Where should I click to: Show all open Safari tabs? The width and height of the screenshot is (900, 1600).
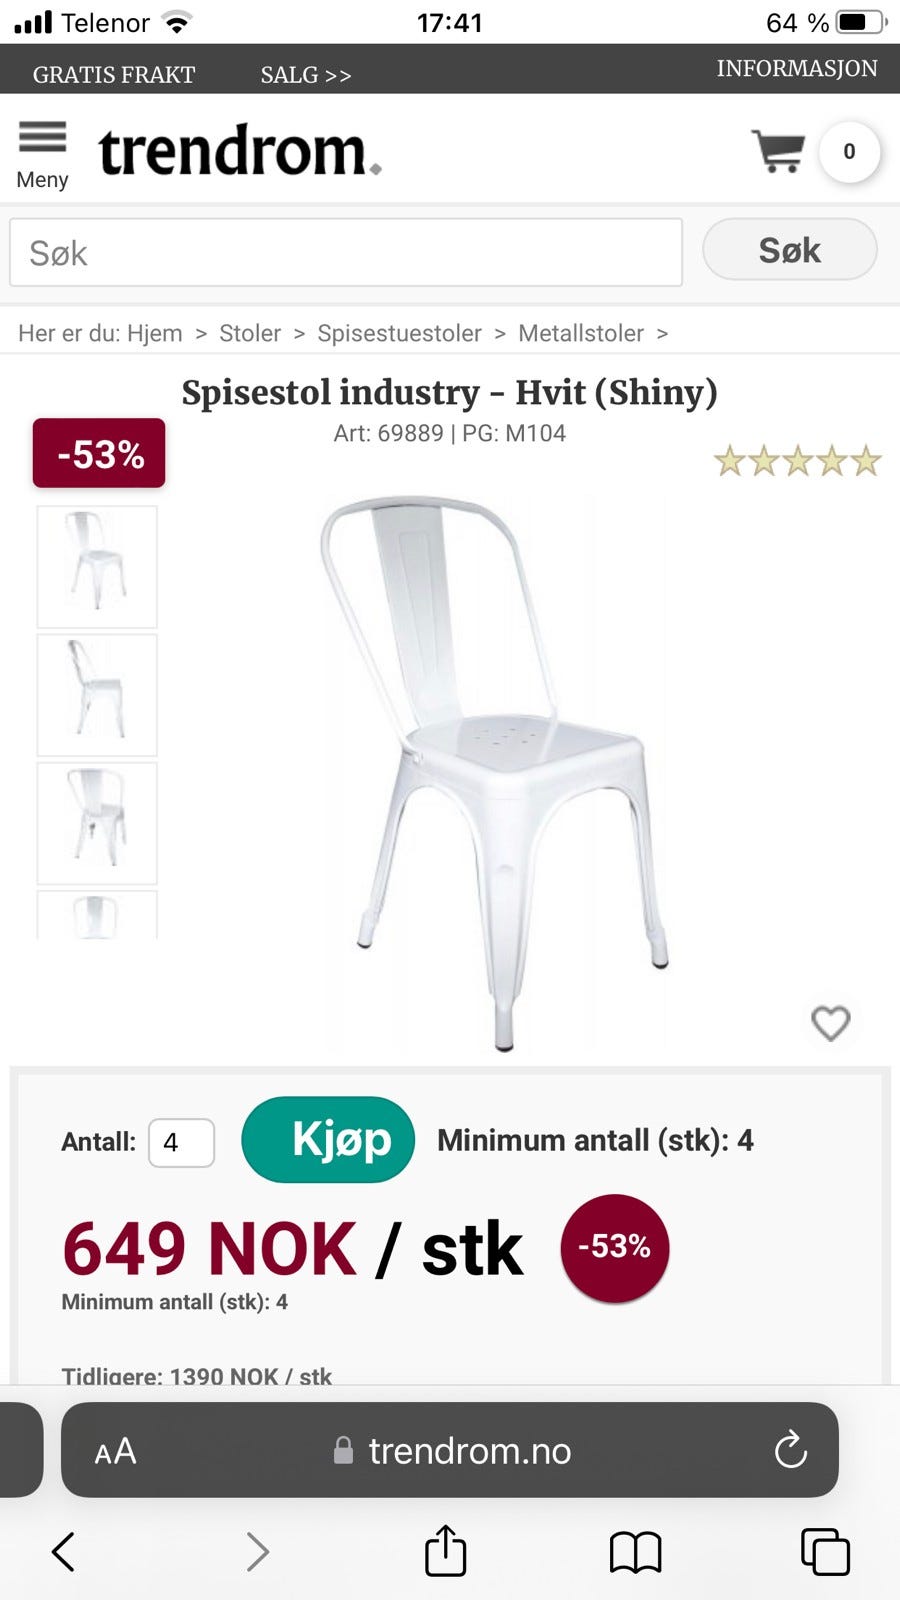coord(825,1552)
